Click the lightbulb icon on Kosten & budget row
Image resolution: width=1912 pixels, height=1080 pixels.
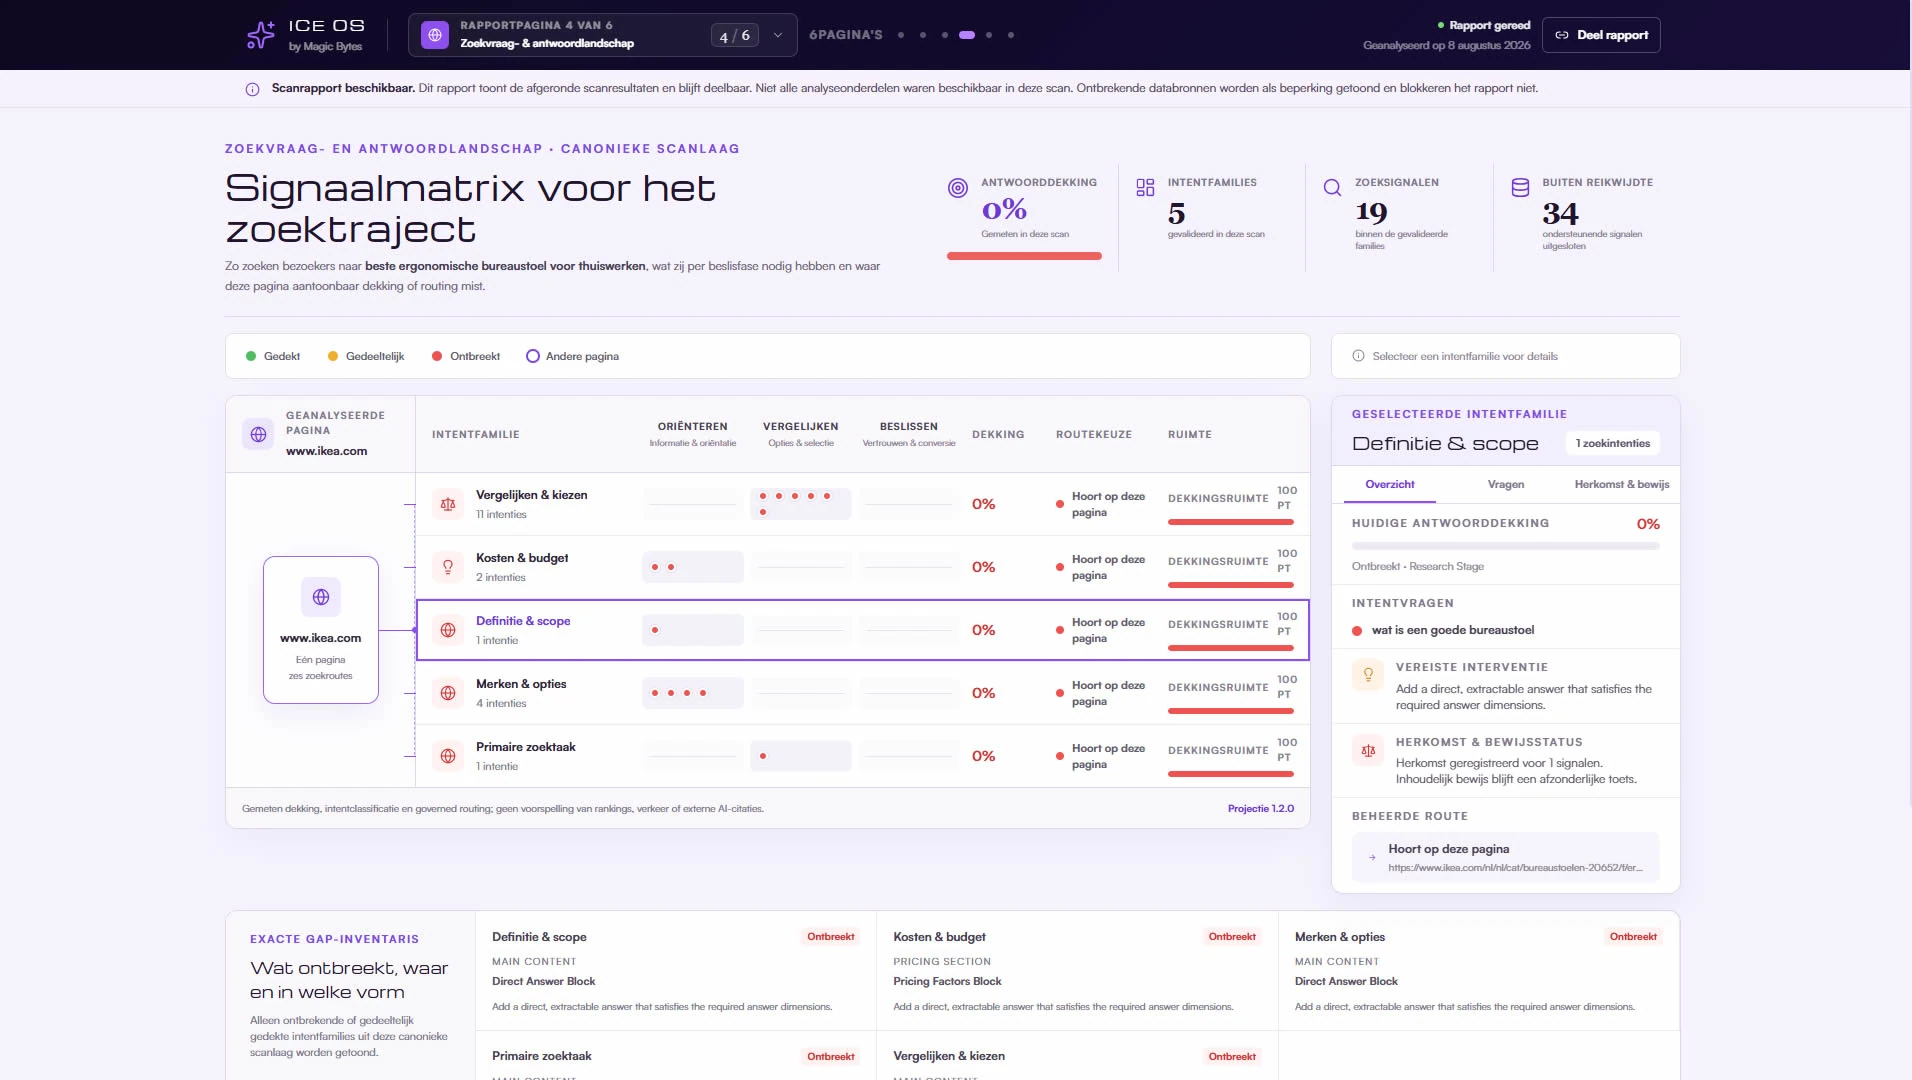click(x=448, y=567)
